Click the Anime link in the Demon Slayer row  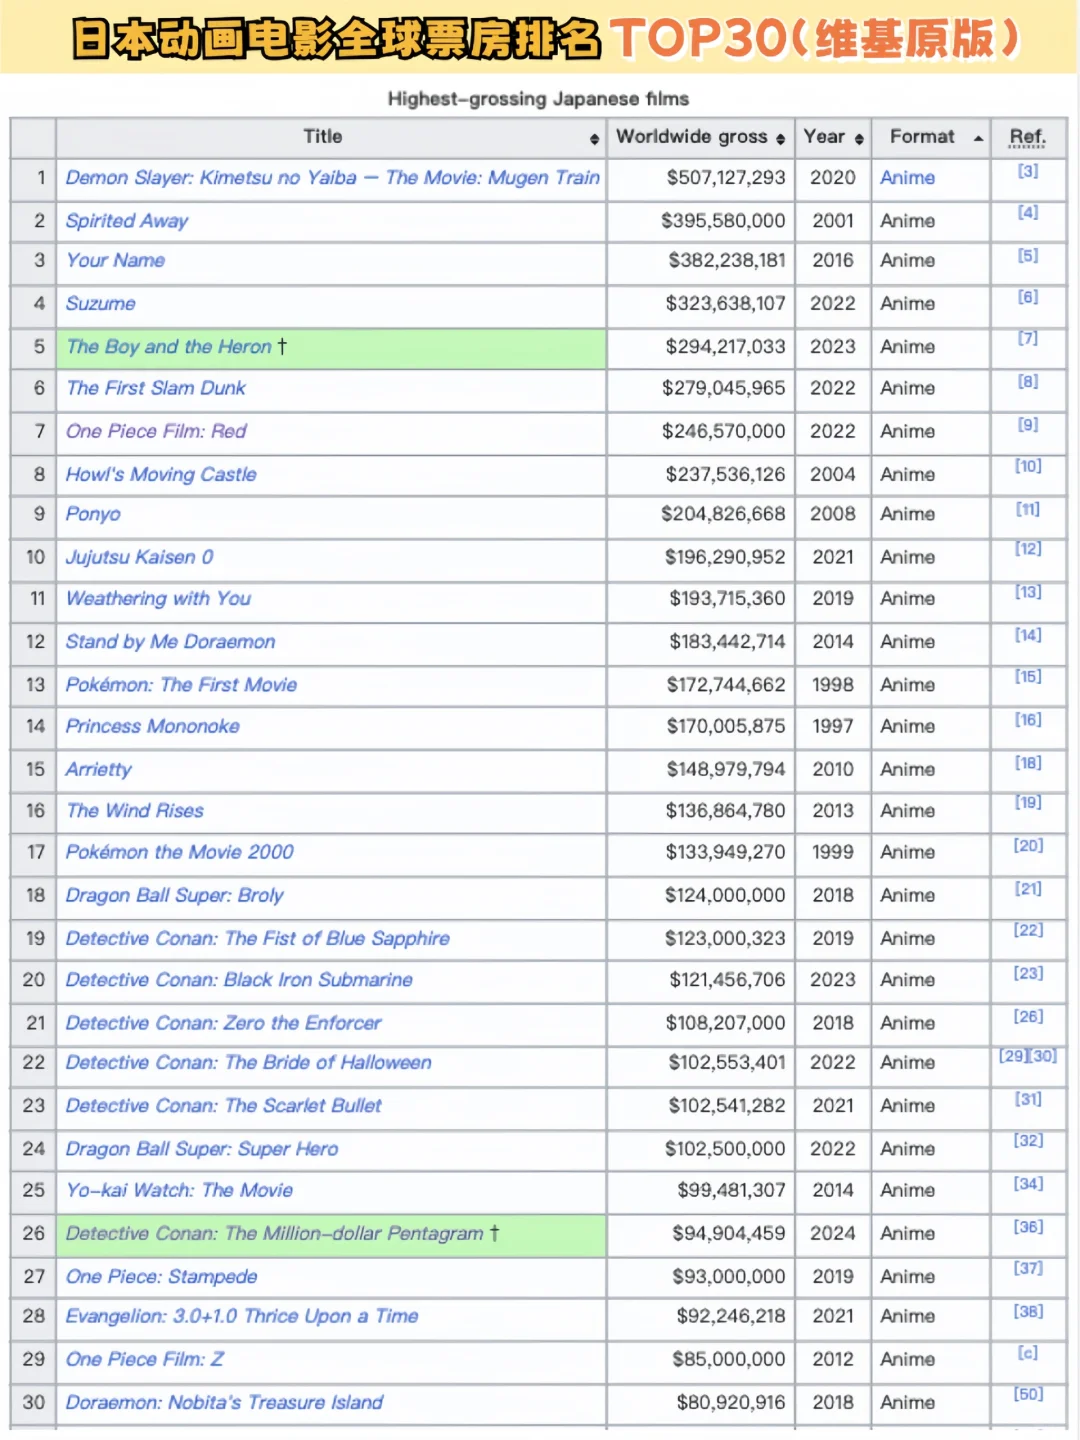907,178
